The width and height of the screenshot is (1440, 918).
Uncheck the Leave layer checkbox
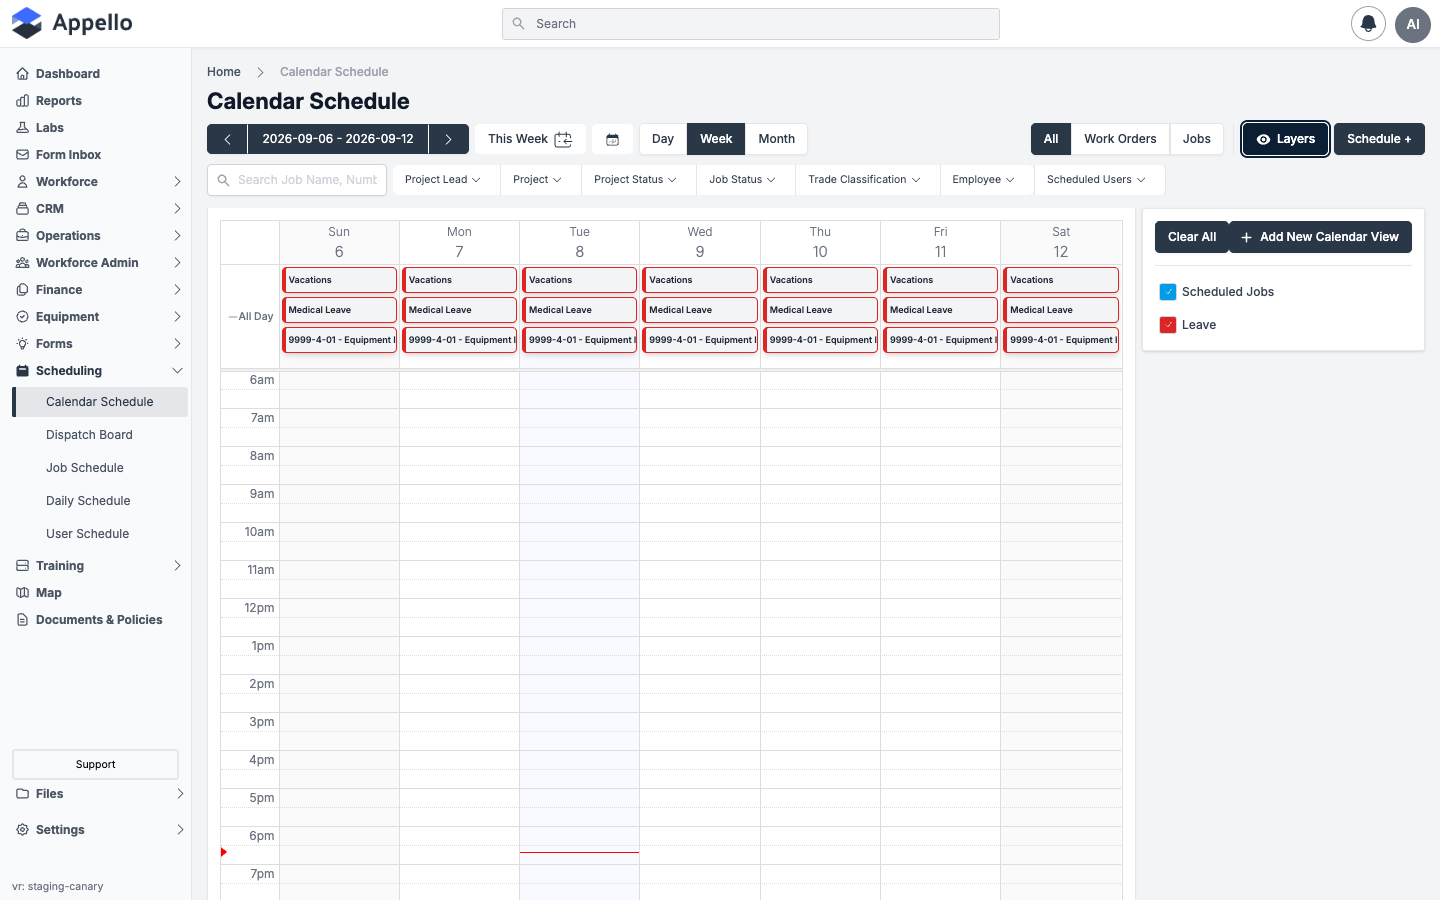1168,325
